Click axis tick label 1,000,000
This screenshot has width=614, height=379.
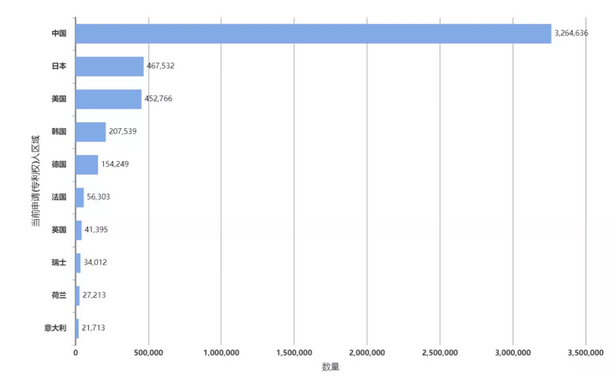coord(221,353)
